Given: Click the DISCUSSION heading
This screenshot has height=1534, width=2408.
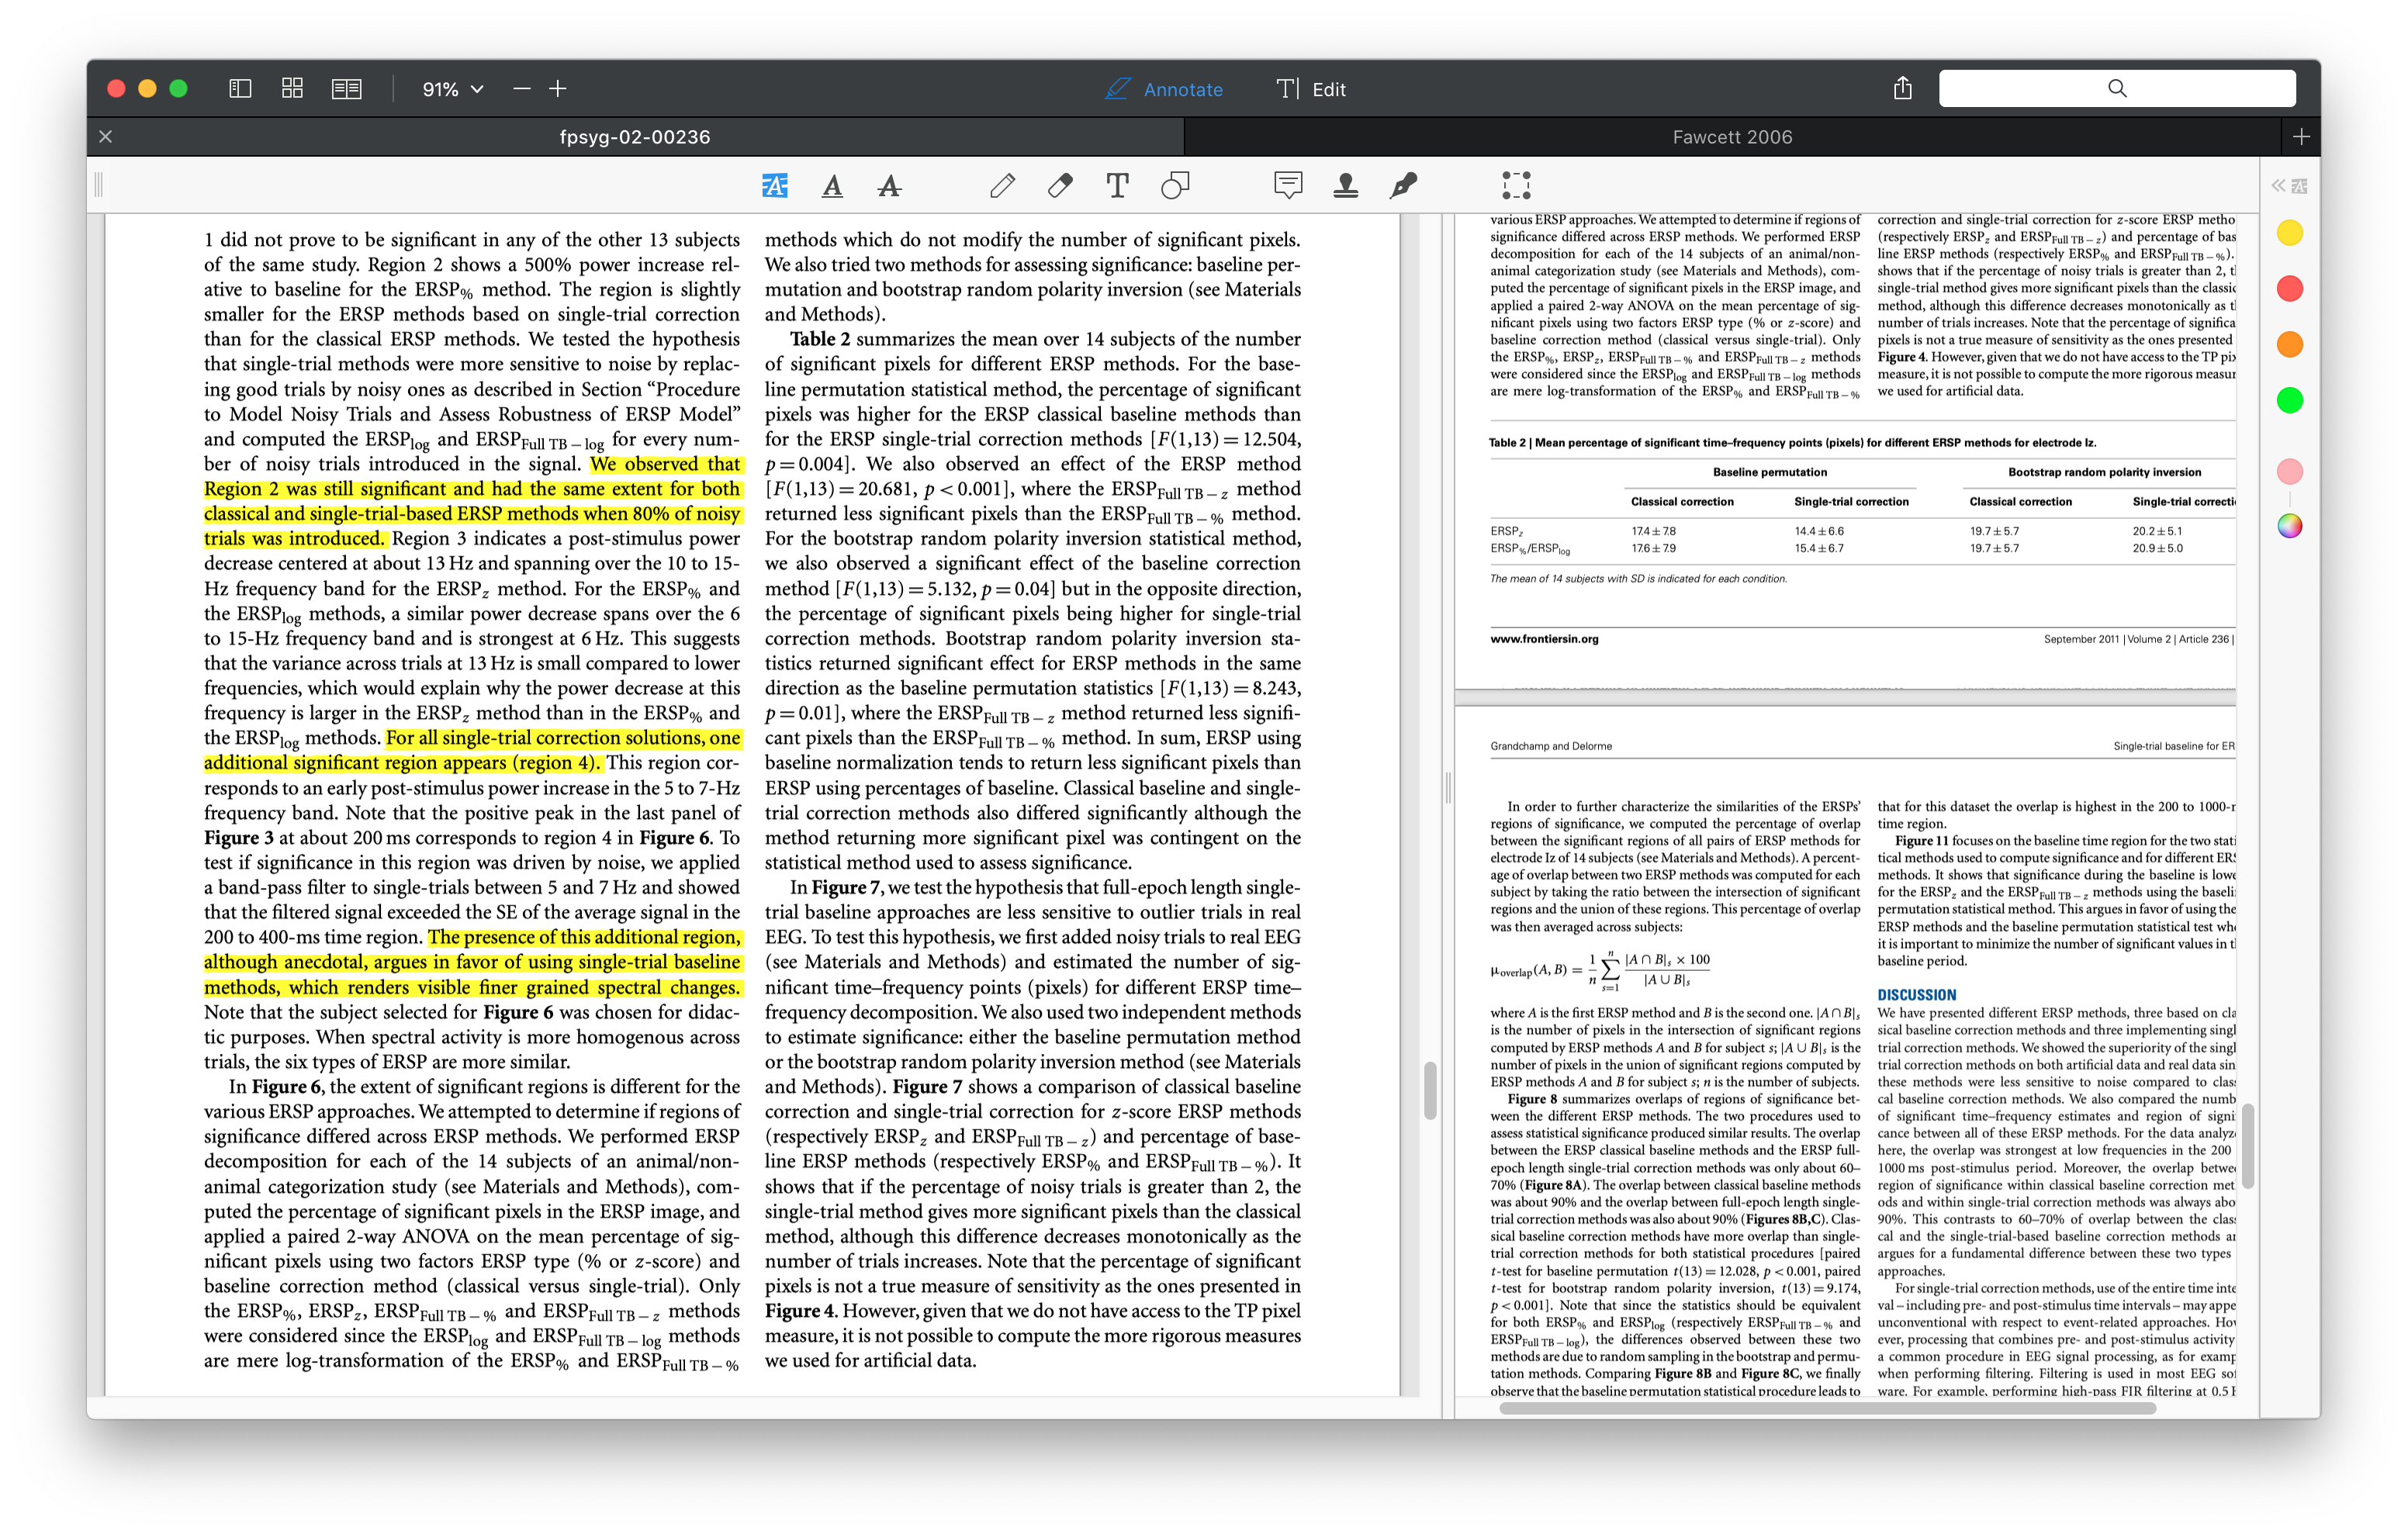Looking at the screenshot, I should coord(1916,995).
